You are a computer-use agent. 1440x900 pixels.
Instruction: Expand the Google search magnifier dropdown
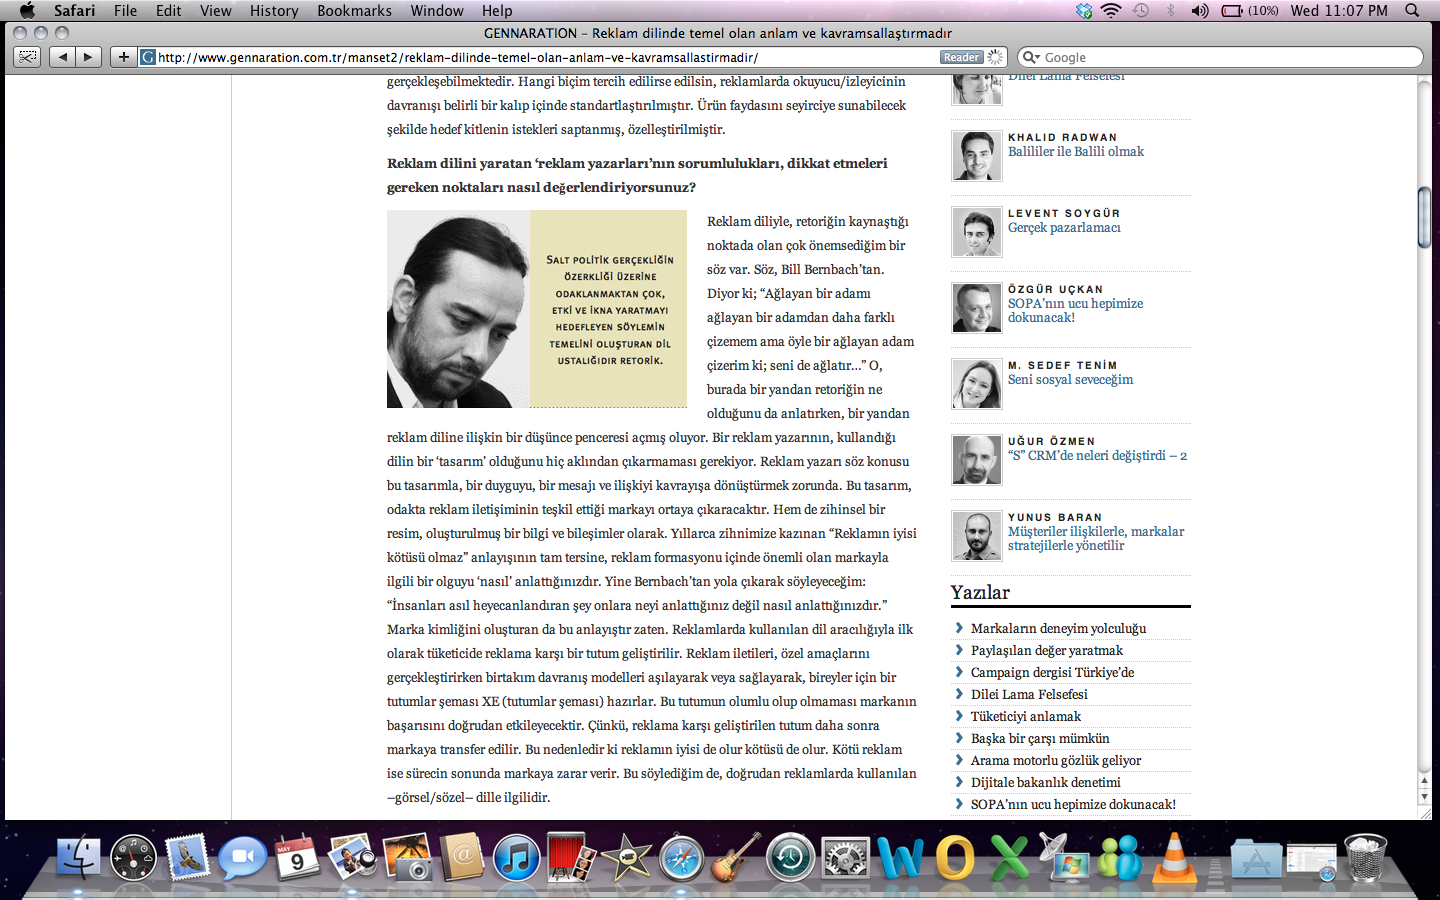(x=1030, y=57)
